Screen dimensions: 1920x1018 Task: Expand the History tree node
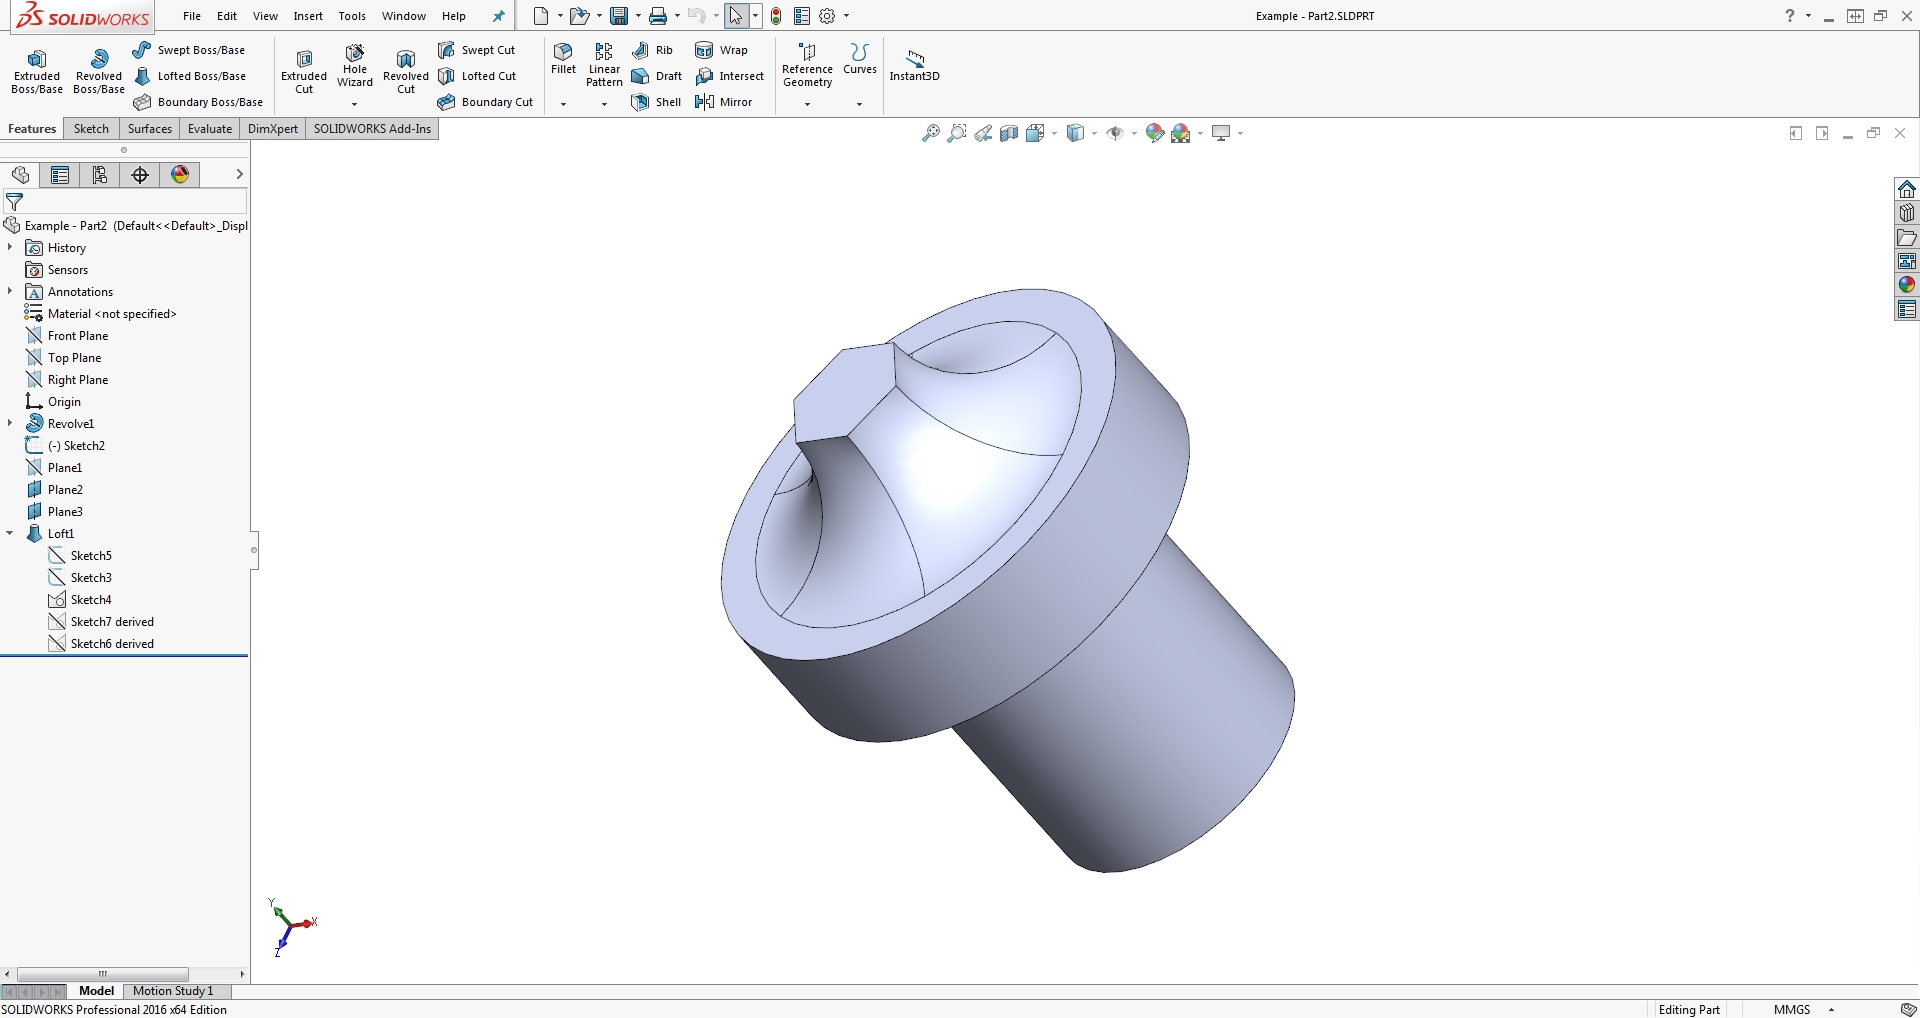click(x=10, y=247)
